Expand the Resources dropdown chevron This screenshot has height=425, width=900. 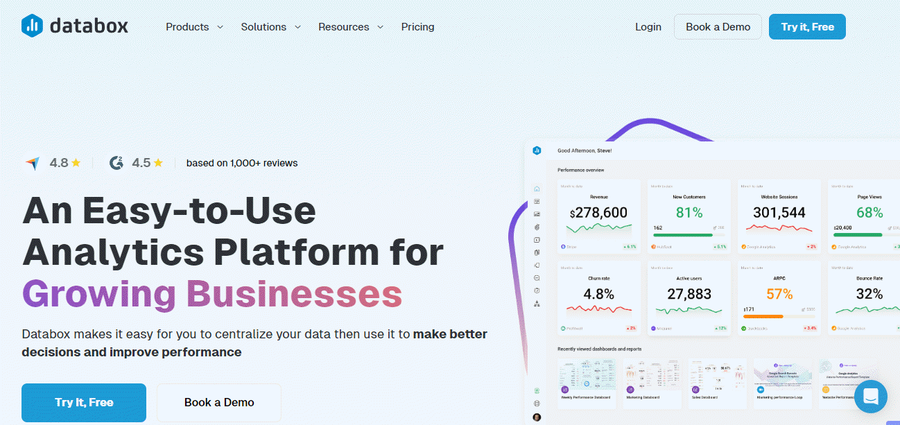pyautogui.click(x=380, y=27)
